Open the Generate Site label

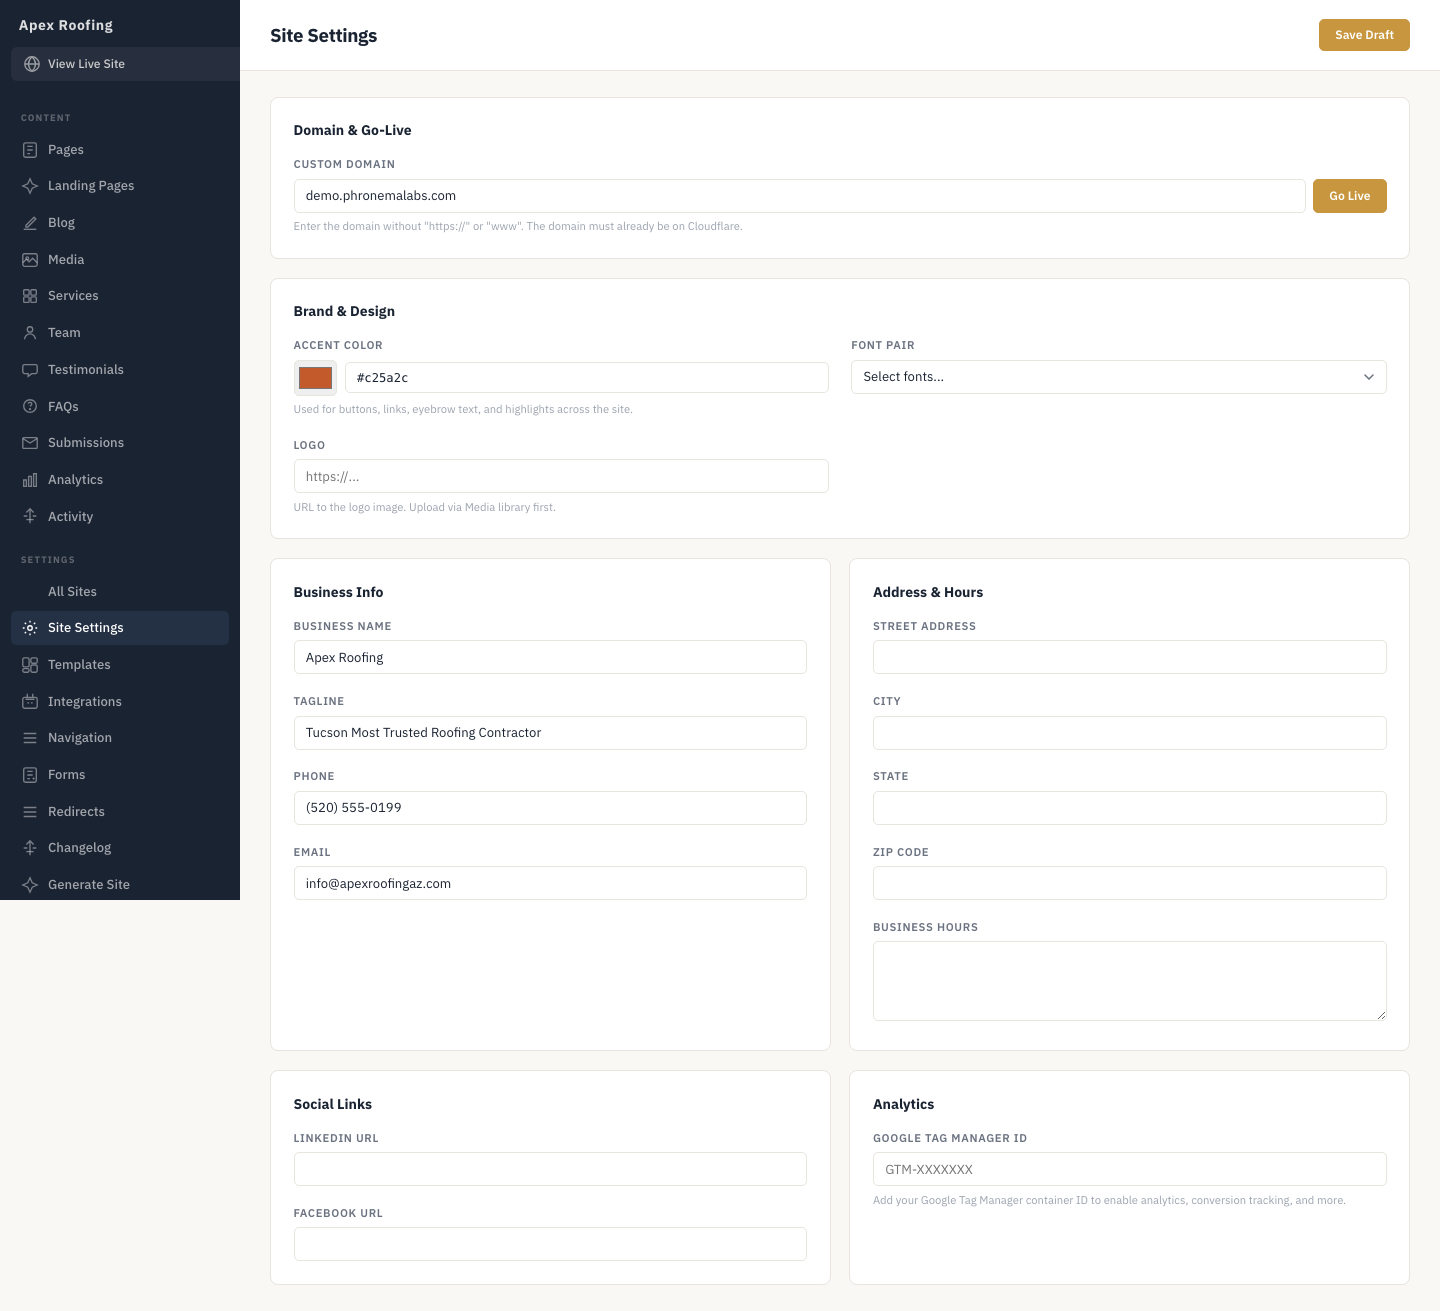click(89, 885)
